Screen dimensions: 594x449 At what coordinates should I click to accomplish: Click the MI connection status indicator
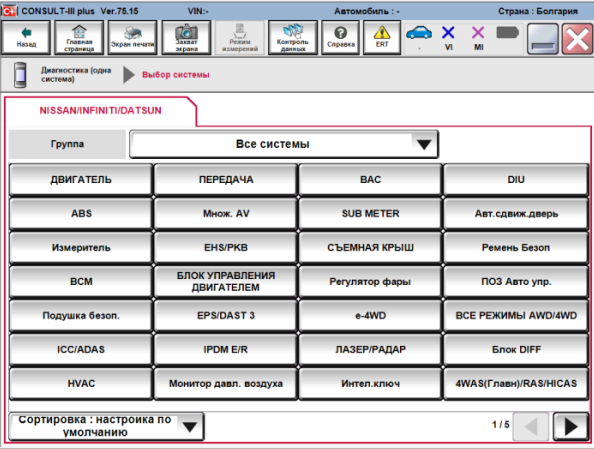(478, 38)
